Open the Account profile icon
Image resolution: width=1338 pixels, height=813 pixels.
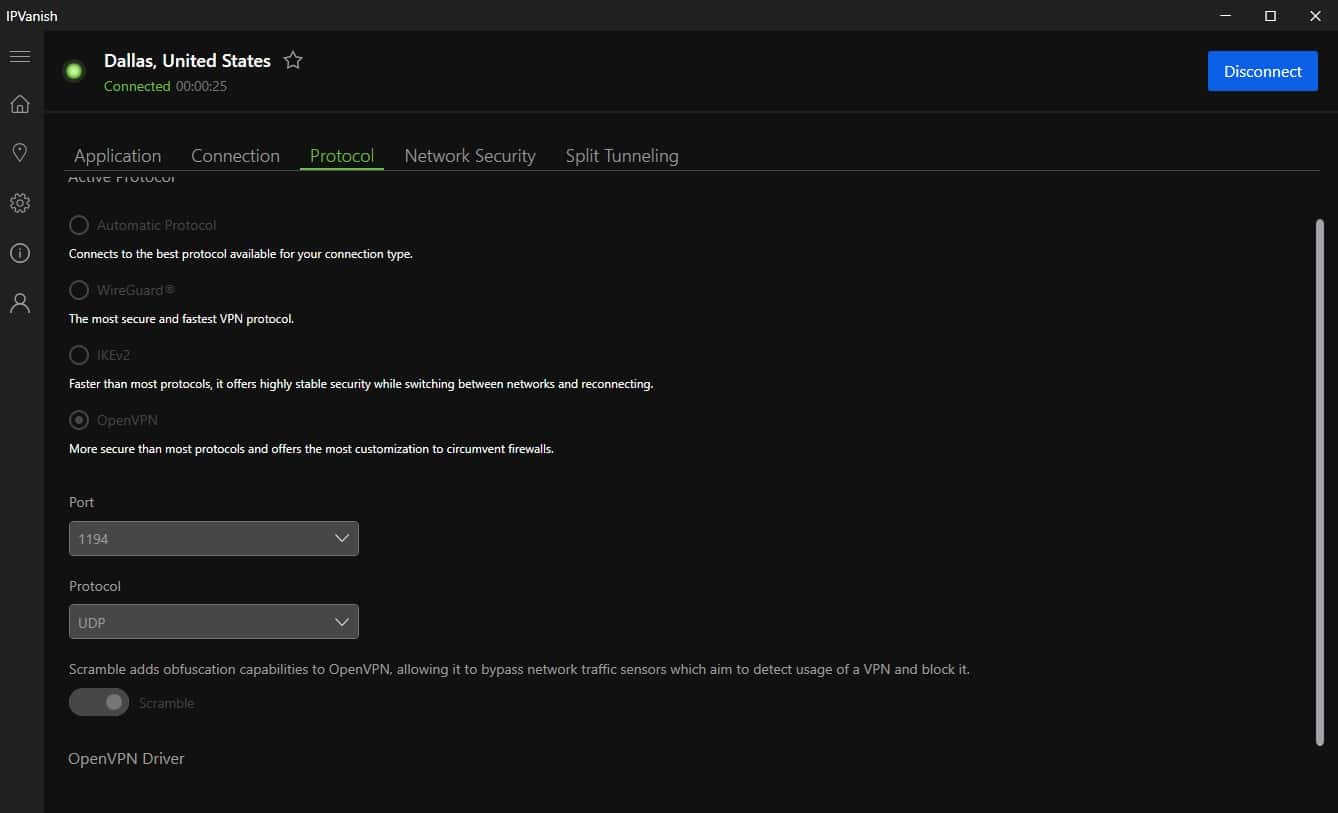[20, 303]
